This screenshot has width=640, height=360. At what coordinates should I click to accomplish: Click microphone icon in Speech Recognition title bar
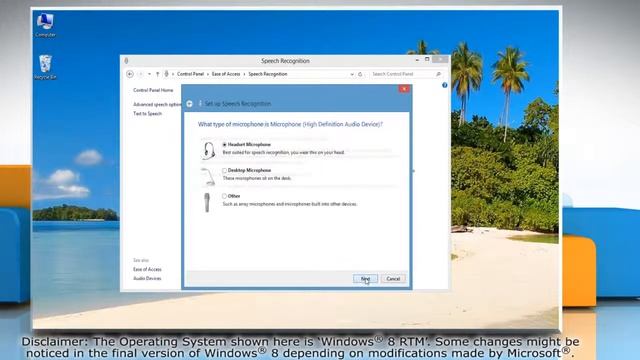tap(127, 61)
